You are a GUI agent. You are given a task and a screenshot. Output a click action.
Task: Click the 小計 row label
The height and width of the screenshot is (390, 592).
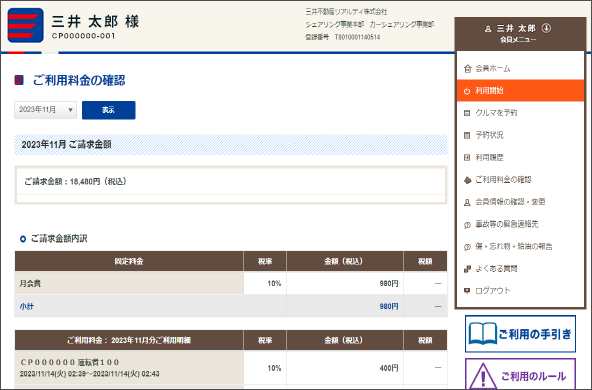click(26, 306)
